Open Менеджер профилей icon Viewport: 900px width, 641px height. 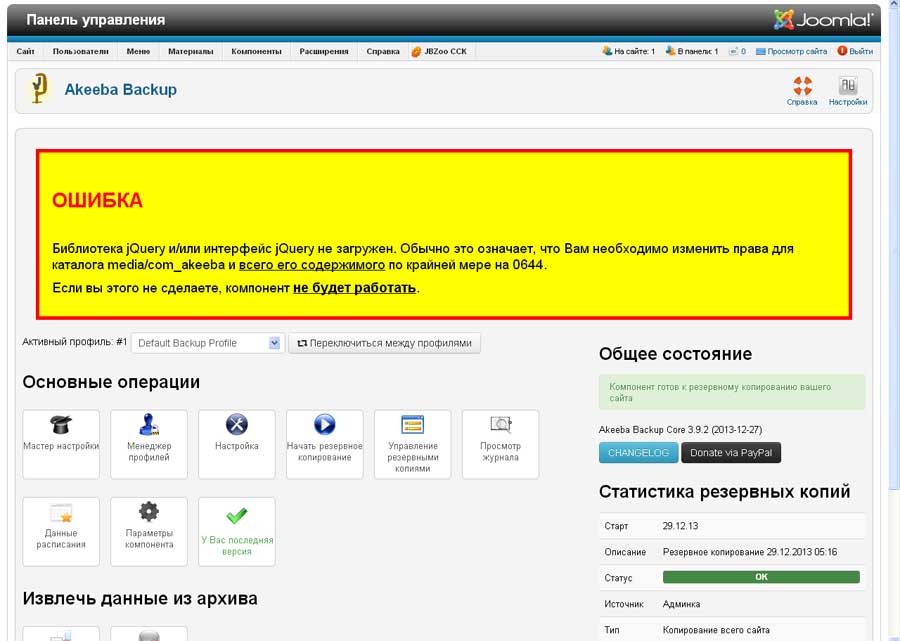pos(149,444)
